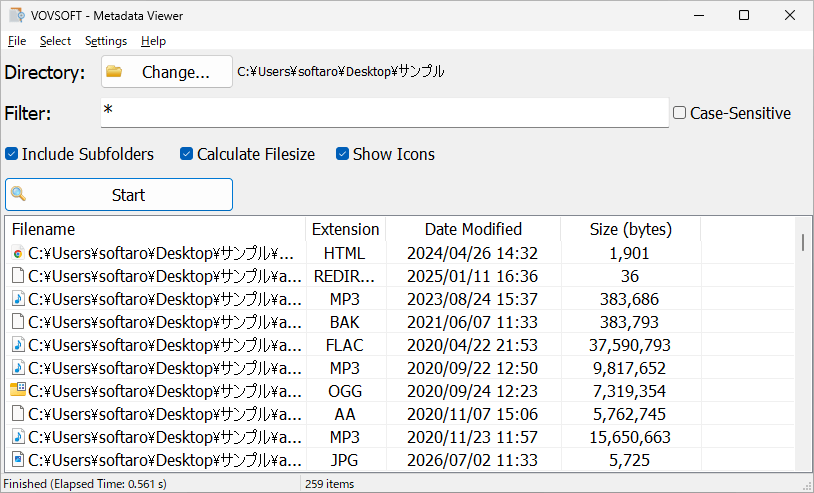The width and height of the screenshot is (814, 493).
Task: Click the date 2025/01/11 16:36
Action: tap(472, 276)
